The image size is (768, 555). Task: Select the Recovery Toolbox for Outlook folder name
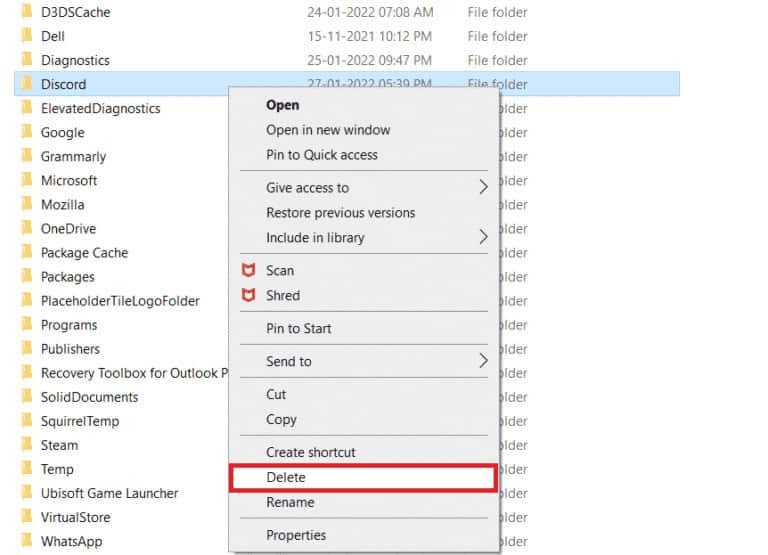click(134, 373)
